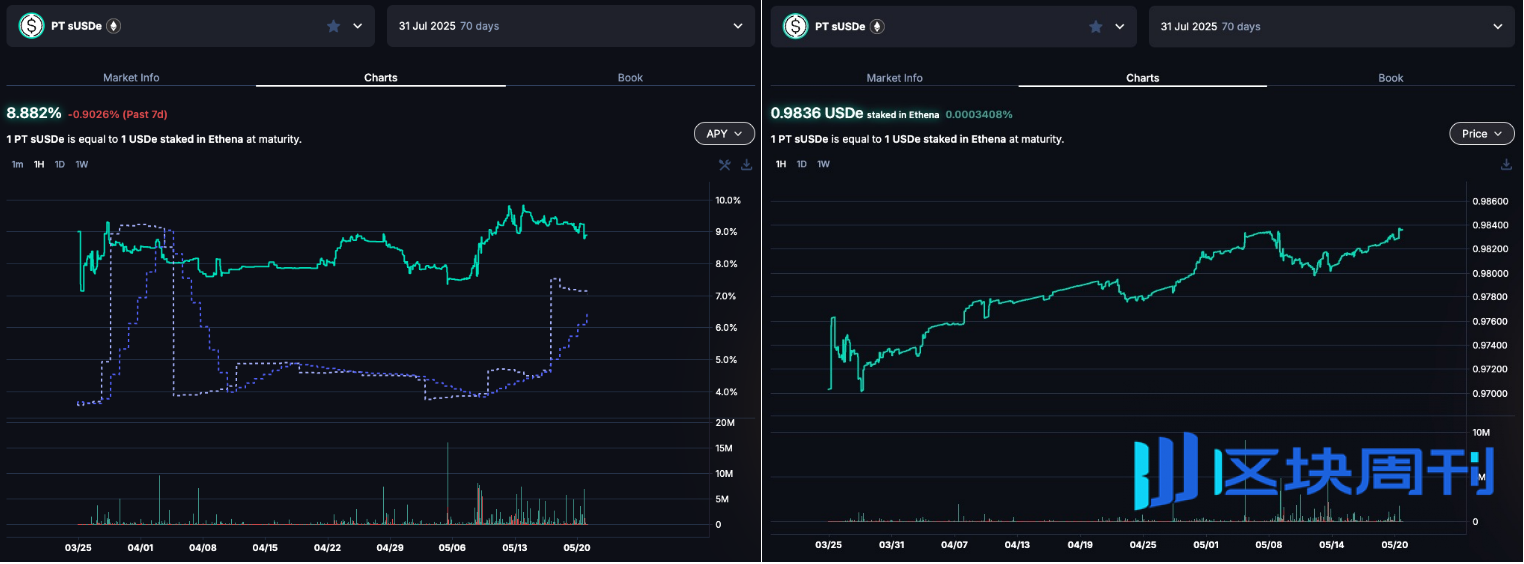Select the Charts tab in the APY panel
1524x564 pixels.
(381, 77)
